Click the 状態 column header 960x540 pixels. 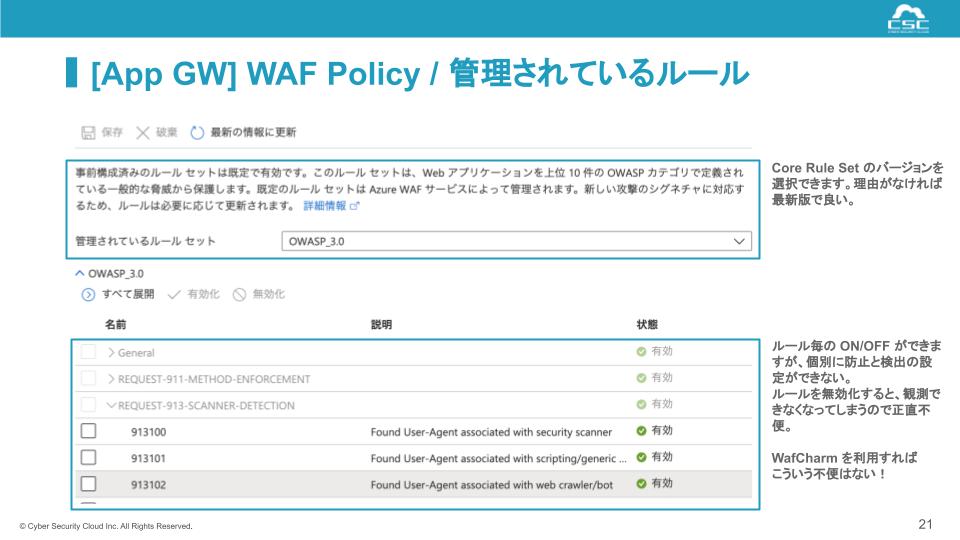[x=647, y=324]
